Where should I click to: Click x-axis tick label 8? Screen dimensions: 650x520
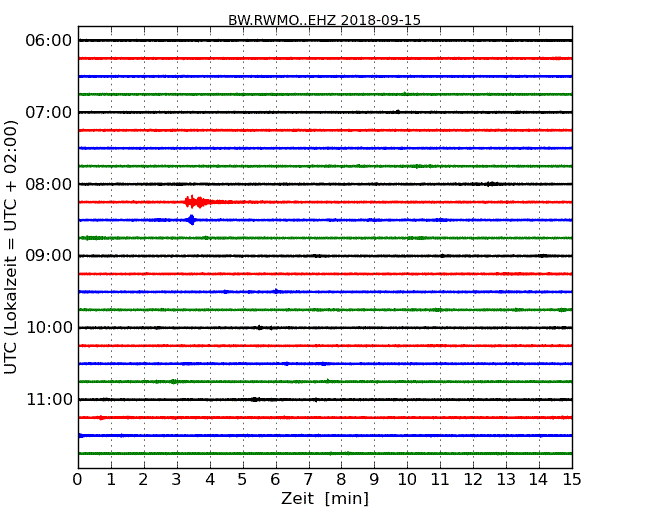(x=341, y=480)
